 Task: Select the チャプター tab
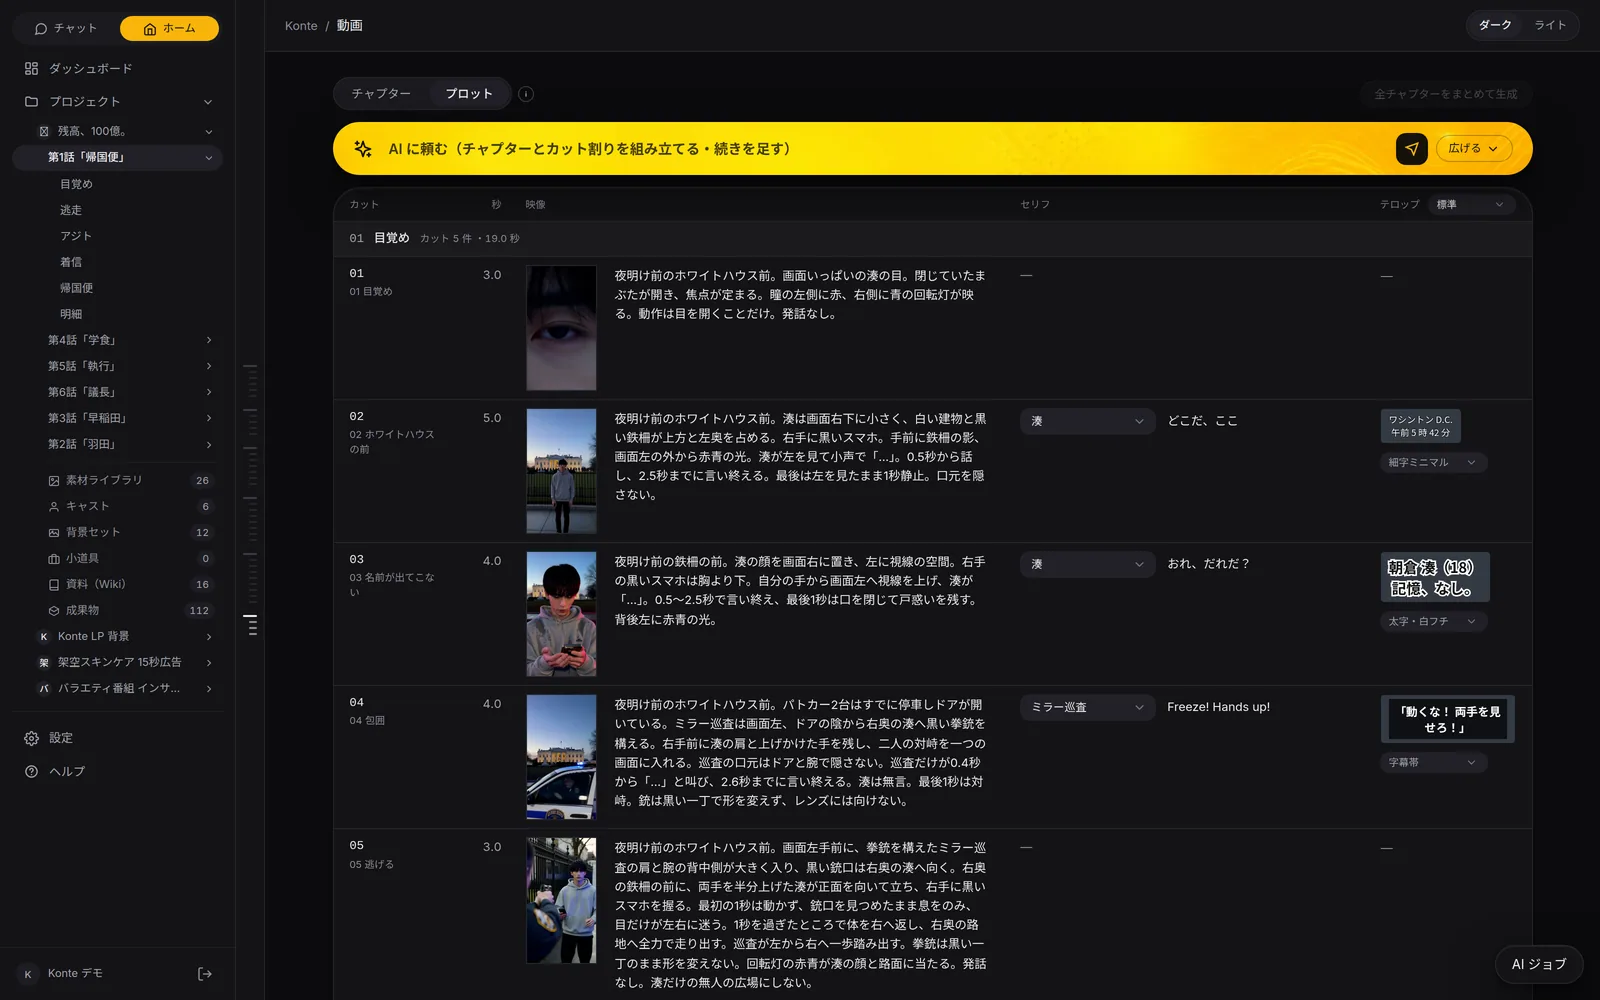pyautogui.click(x=381, y=94)
